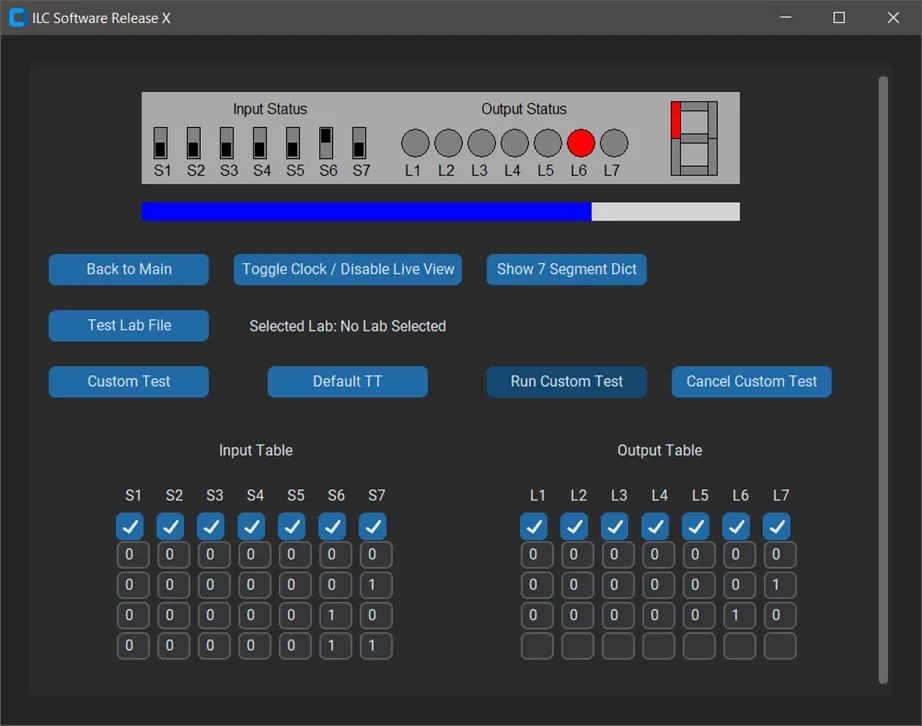The width and height of the screenshot is (922, 726).
Task: Uncheck the L7 column checkbox in Output Table
Action: coord(777,526)
